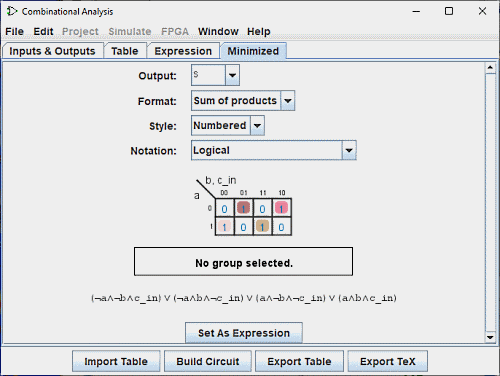The image size is (500, 376).
Task: Click the Export TeX button
Action: point(388,361)
